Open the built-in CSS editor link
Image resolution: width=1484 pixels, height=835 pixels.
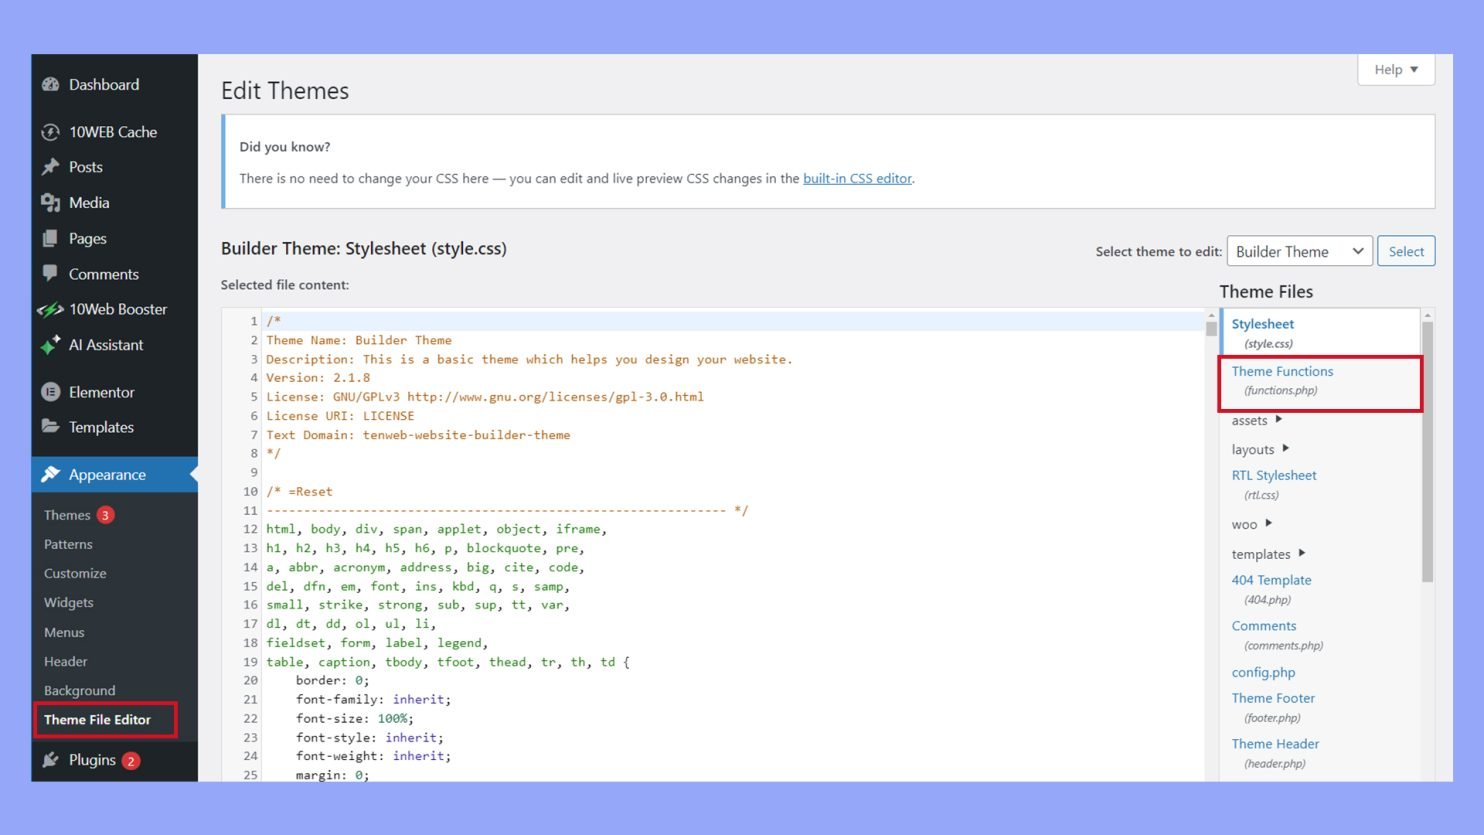857,178
